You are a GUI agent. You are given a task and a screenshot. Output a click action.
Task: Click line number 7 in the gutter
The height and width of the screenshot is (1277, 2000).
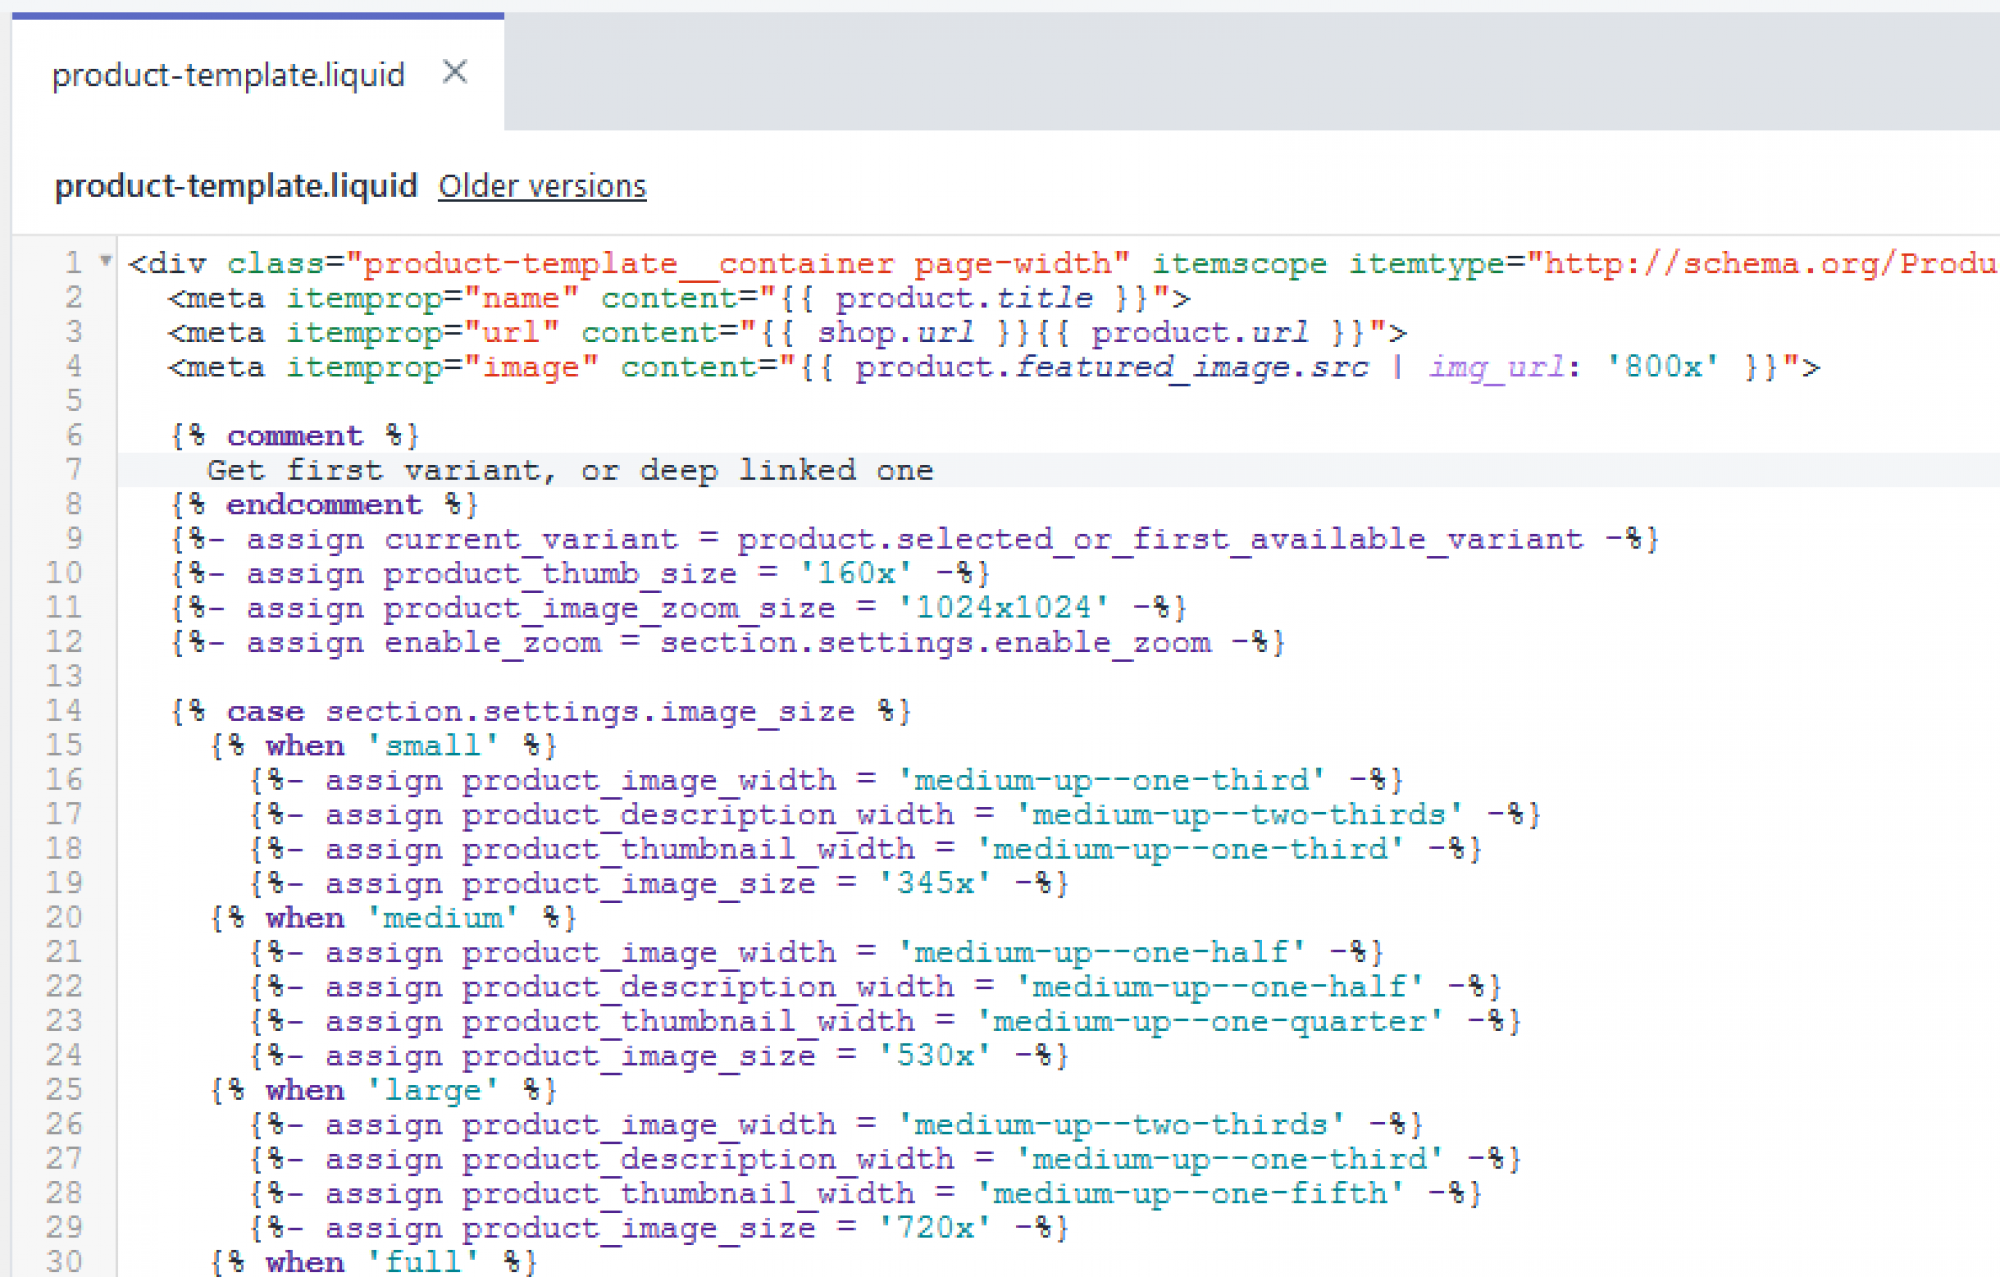pos(73,469)
